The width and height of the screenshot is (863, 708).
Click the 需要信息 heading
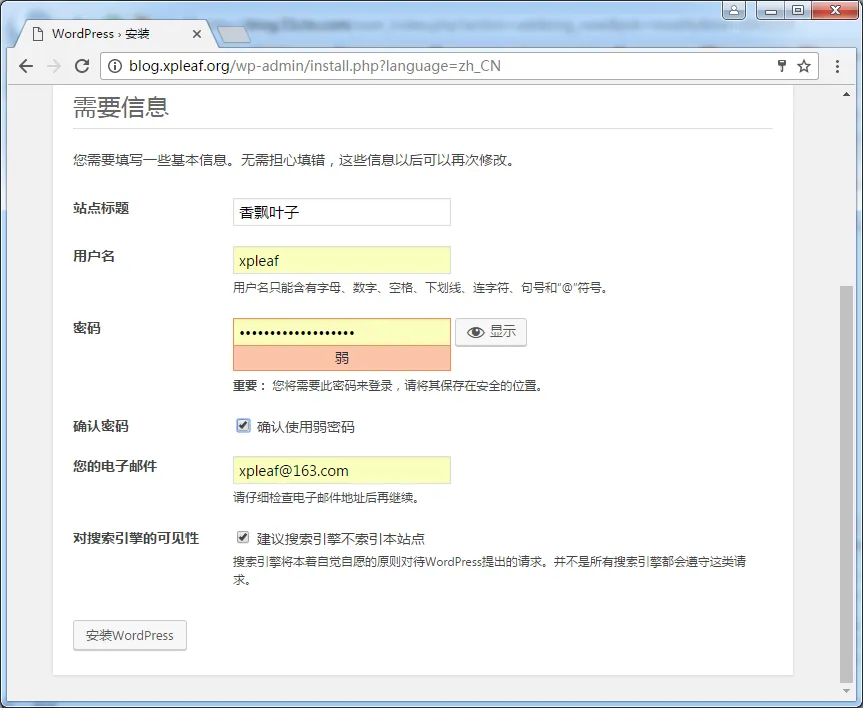[121, 107]
